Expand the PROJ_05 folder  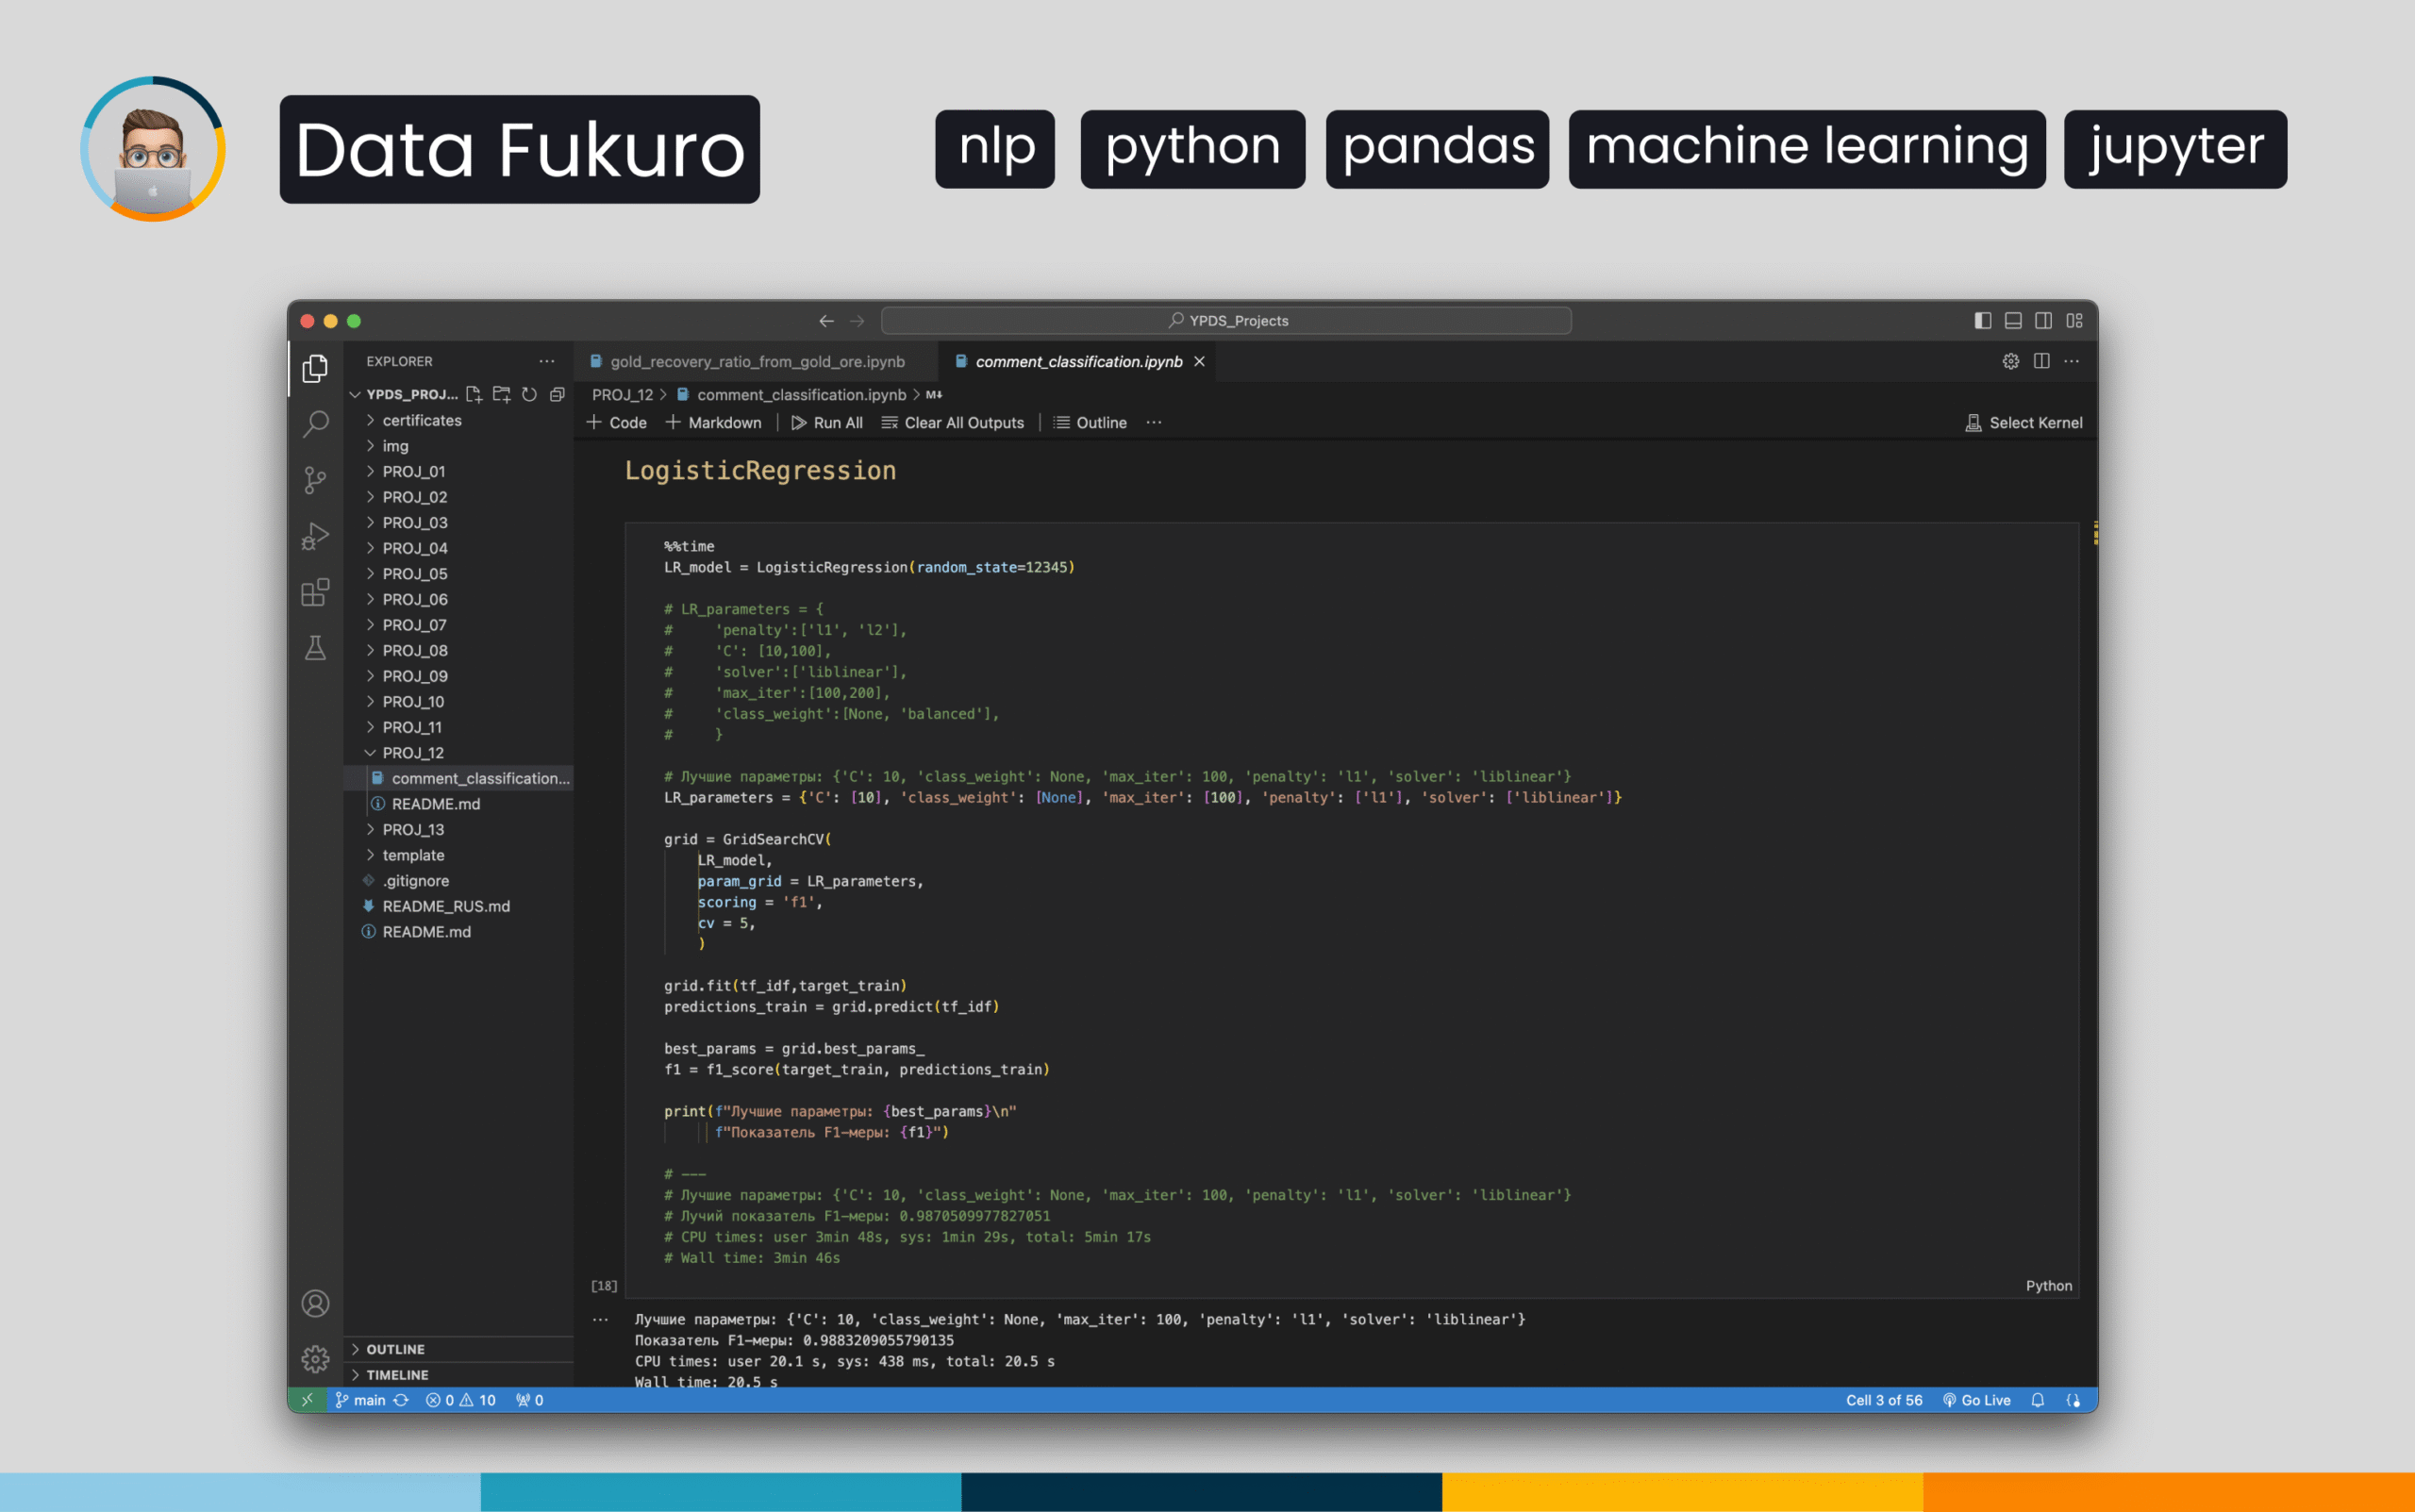(x=414, y=574)
